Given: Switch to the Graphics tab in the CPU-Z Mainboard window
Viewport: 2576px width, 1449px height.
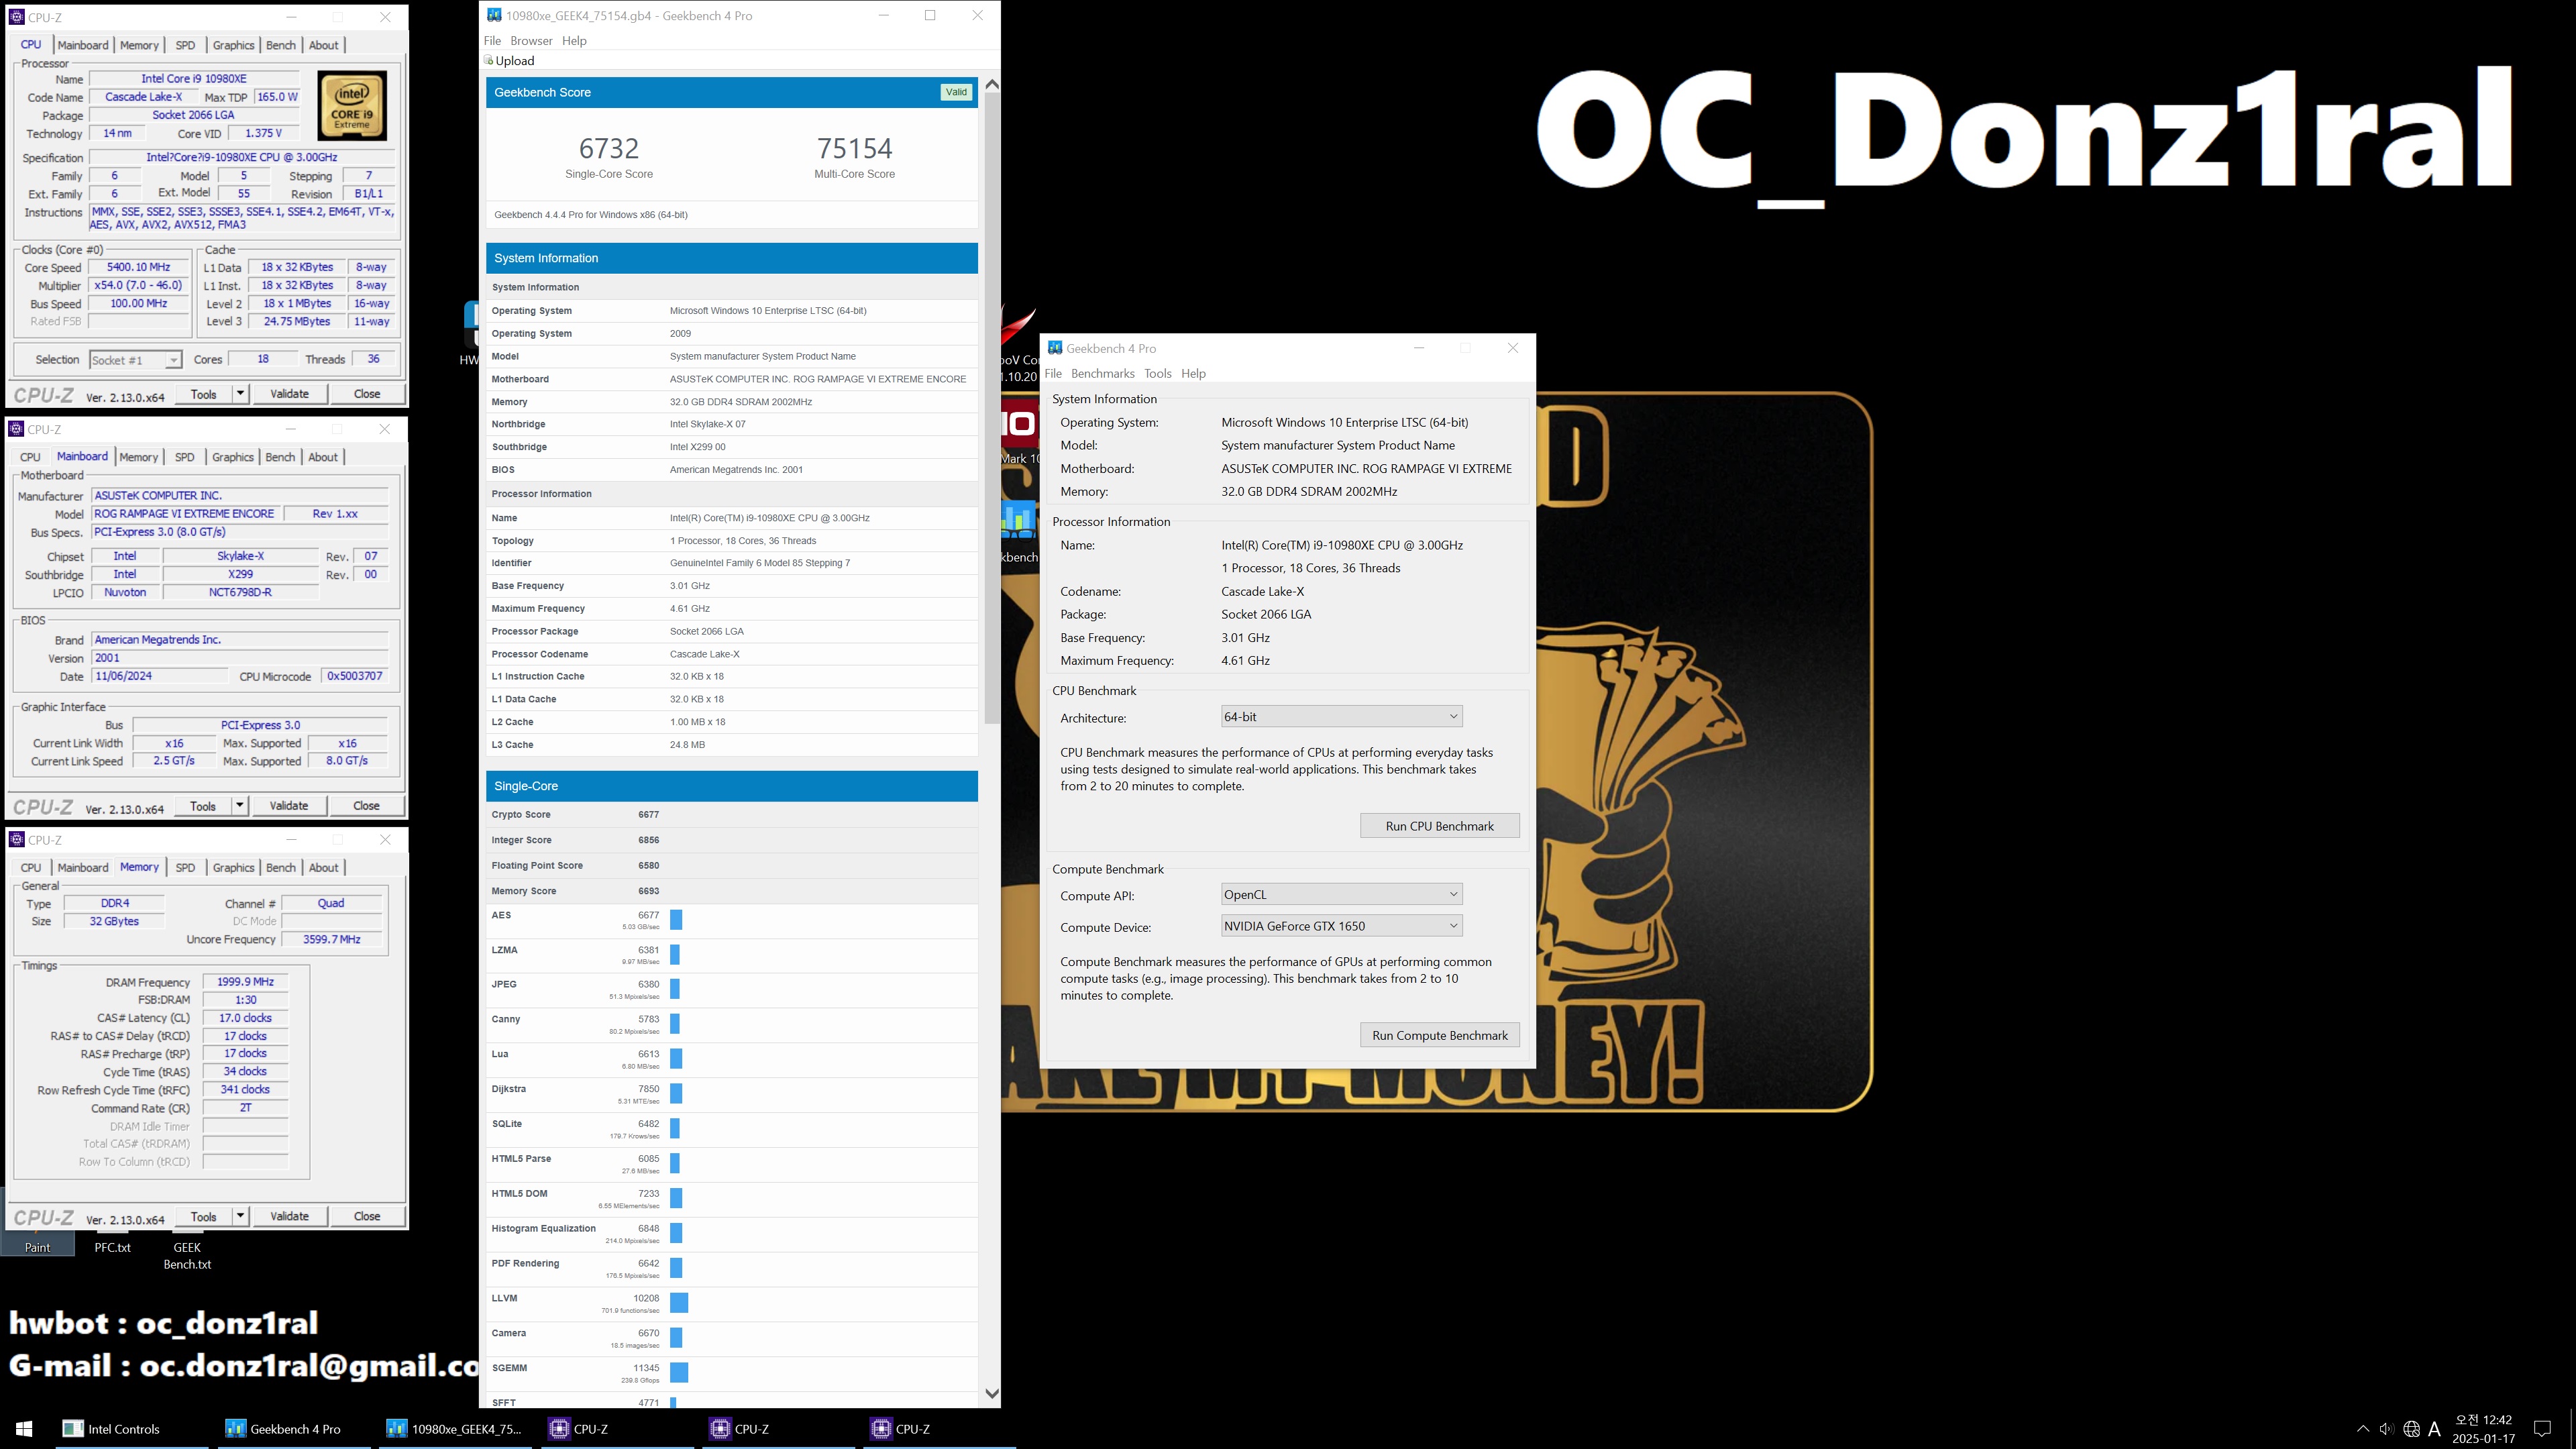Looking at the screenshot, I should pos(233,457).
